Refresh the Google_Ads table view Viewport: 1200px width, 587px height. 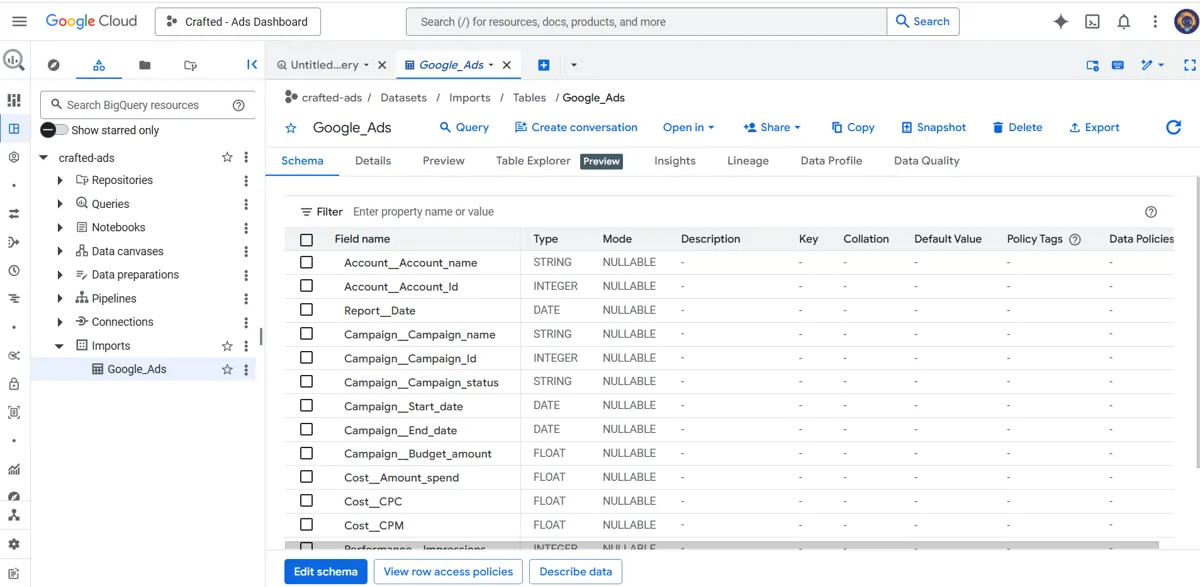tap(1171, 127)
